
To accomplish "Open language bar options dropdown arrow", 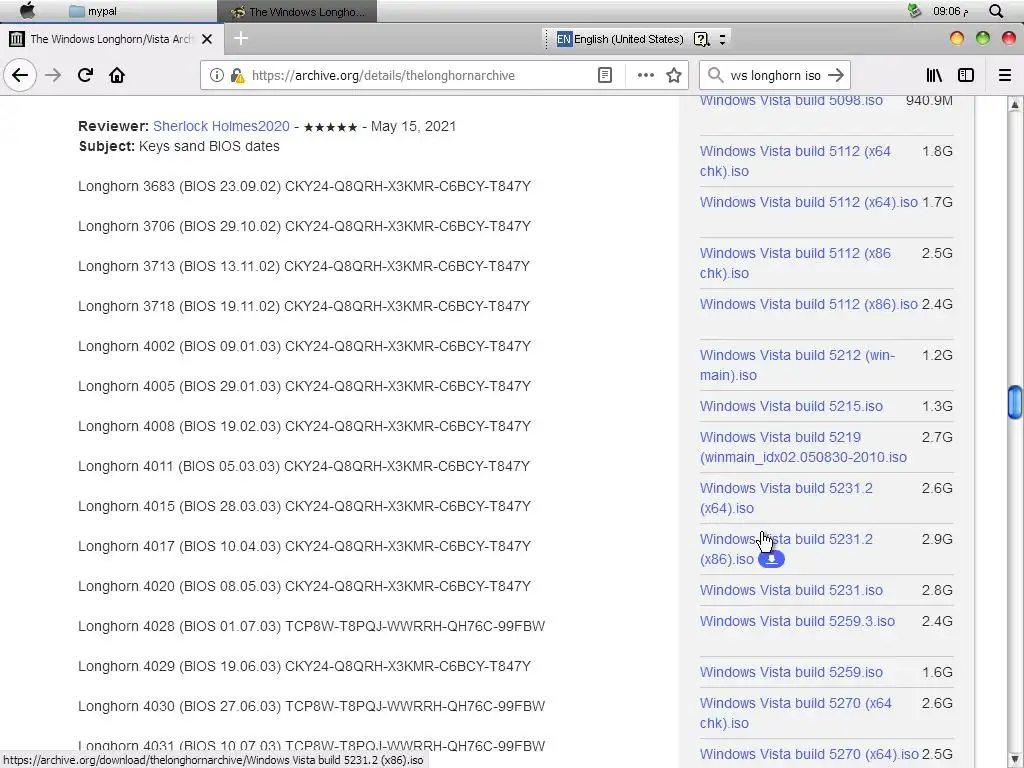I will point(722,39).
